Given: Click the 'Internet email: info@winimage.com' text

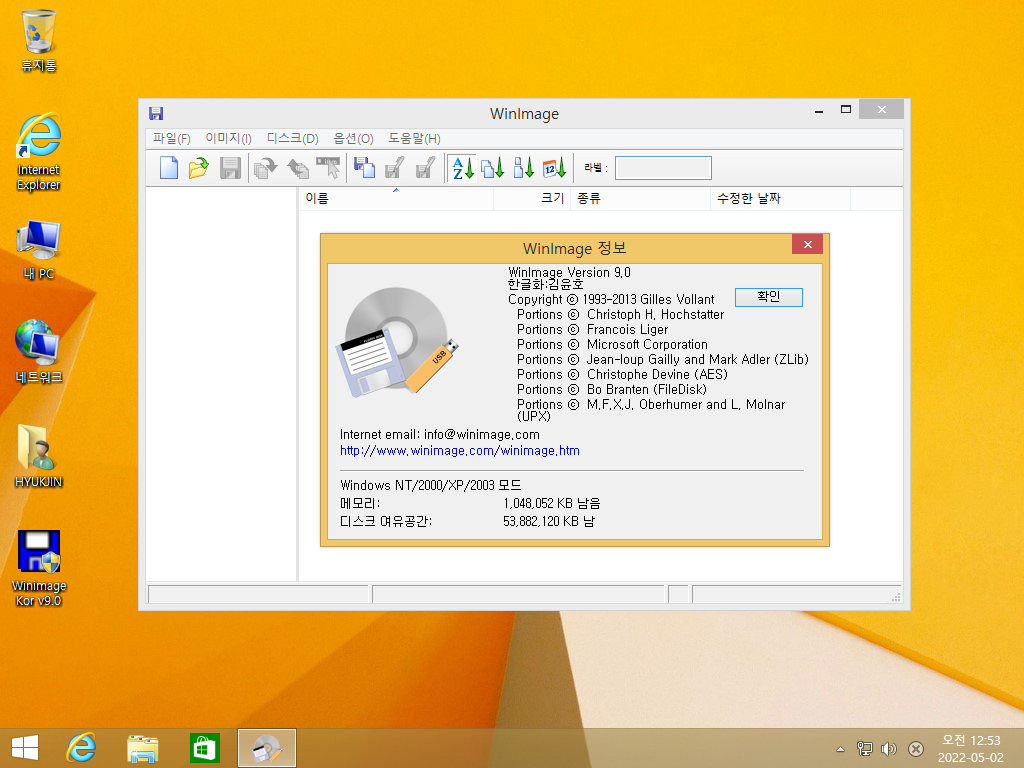Looking at the screenshot, I should pyautogui.click(x=440, y=434).
